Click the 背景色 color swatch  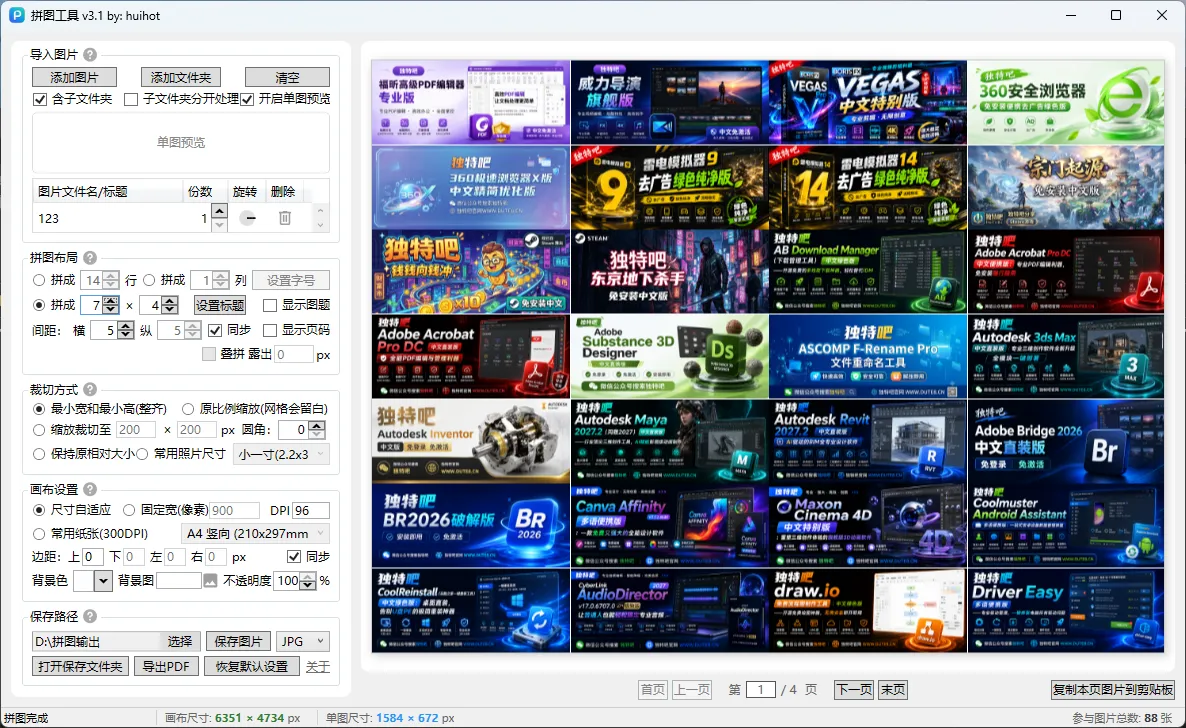pyautogui.click(x=83, y=580)
